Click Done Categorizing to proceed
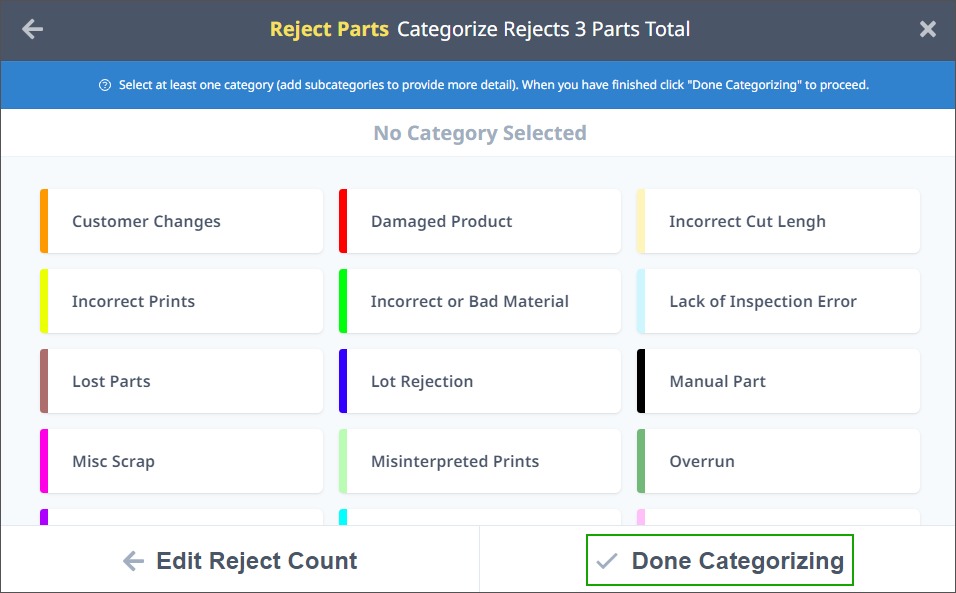The height and width of the screenshot is (593, 956). click(719, 560)
